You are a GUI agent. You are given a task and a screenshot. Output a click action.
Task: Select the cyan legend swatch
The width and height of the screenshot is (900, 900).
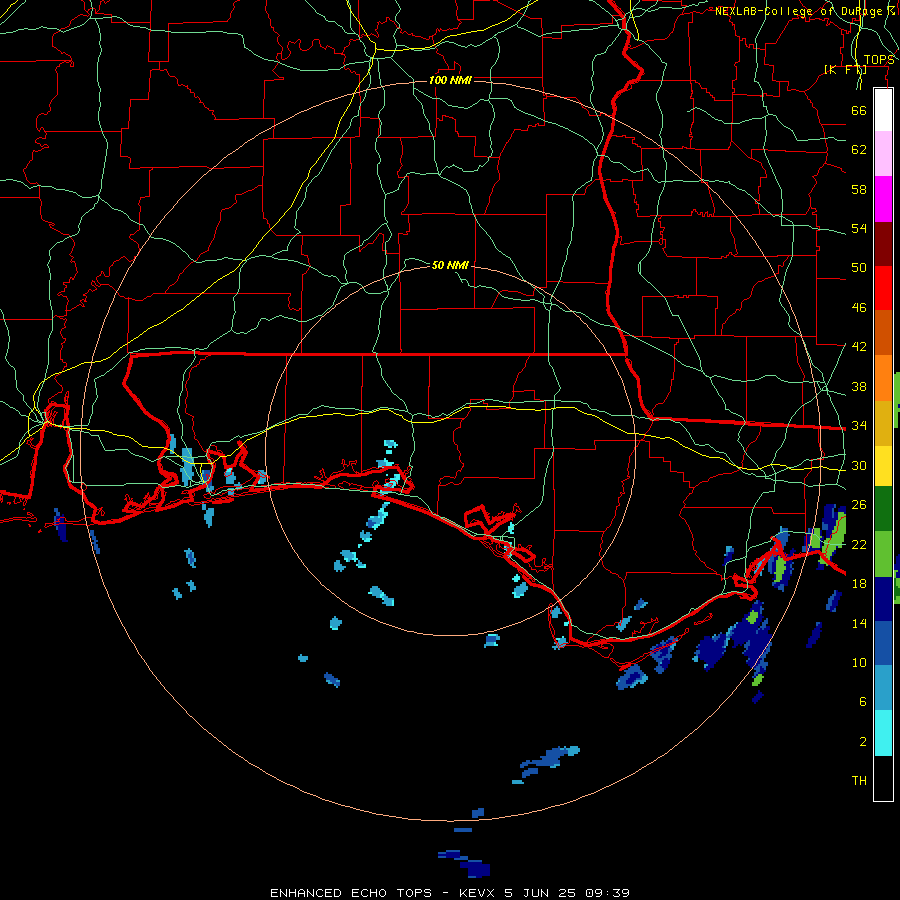pyautogui.click(x=883, y=733)
